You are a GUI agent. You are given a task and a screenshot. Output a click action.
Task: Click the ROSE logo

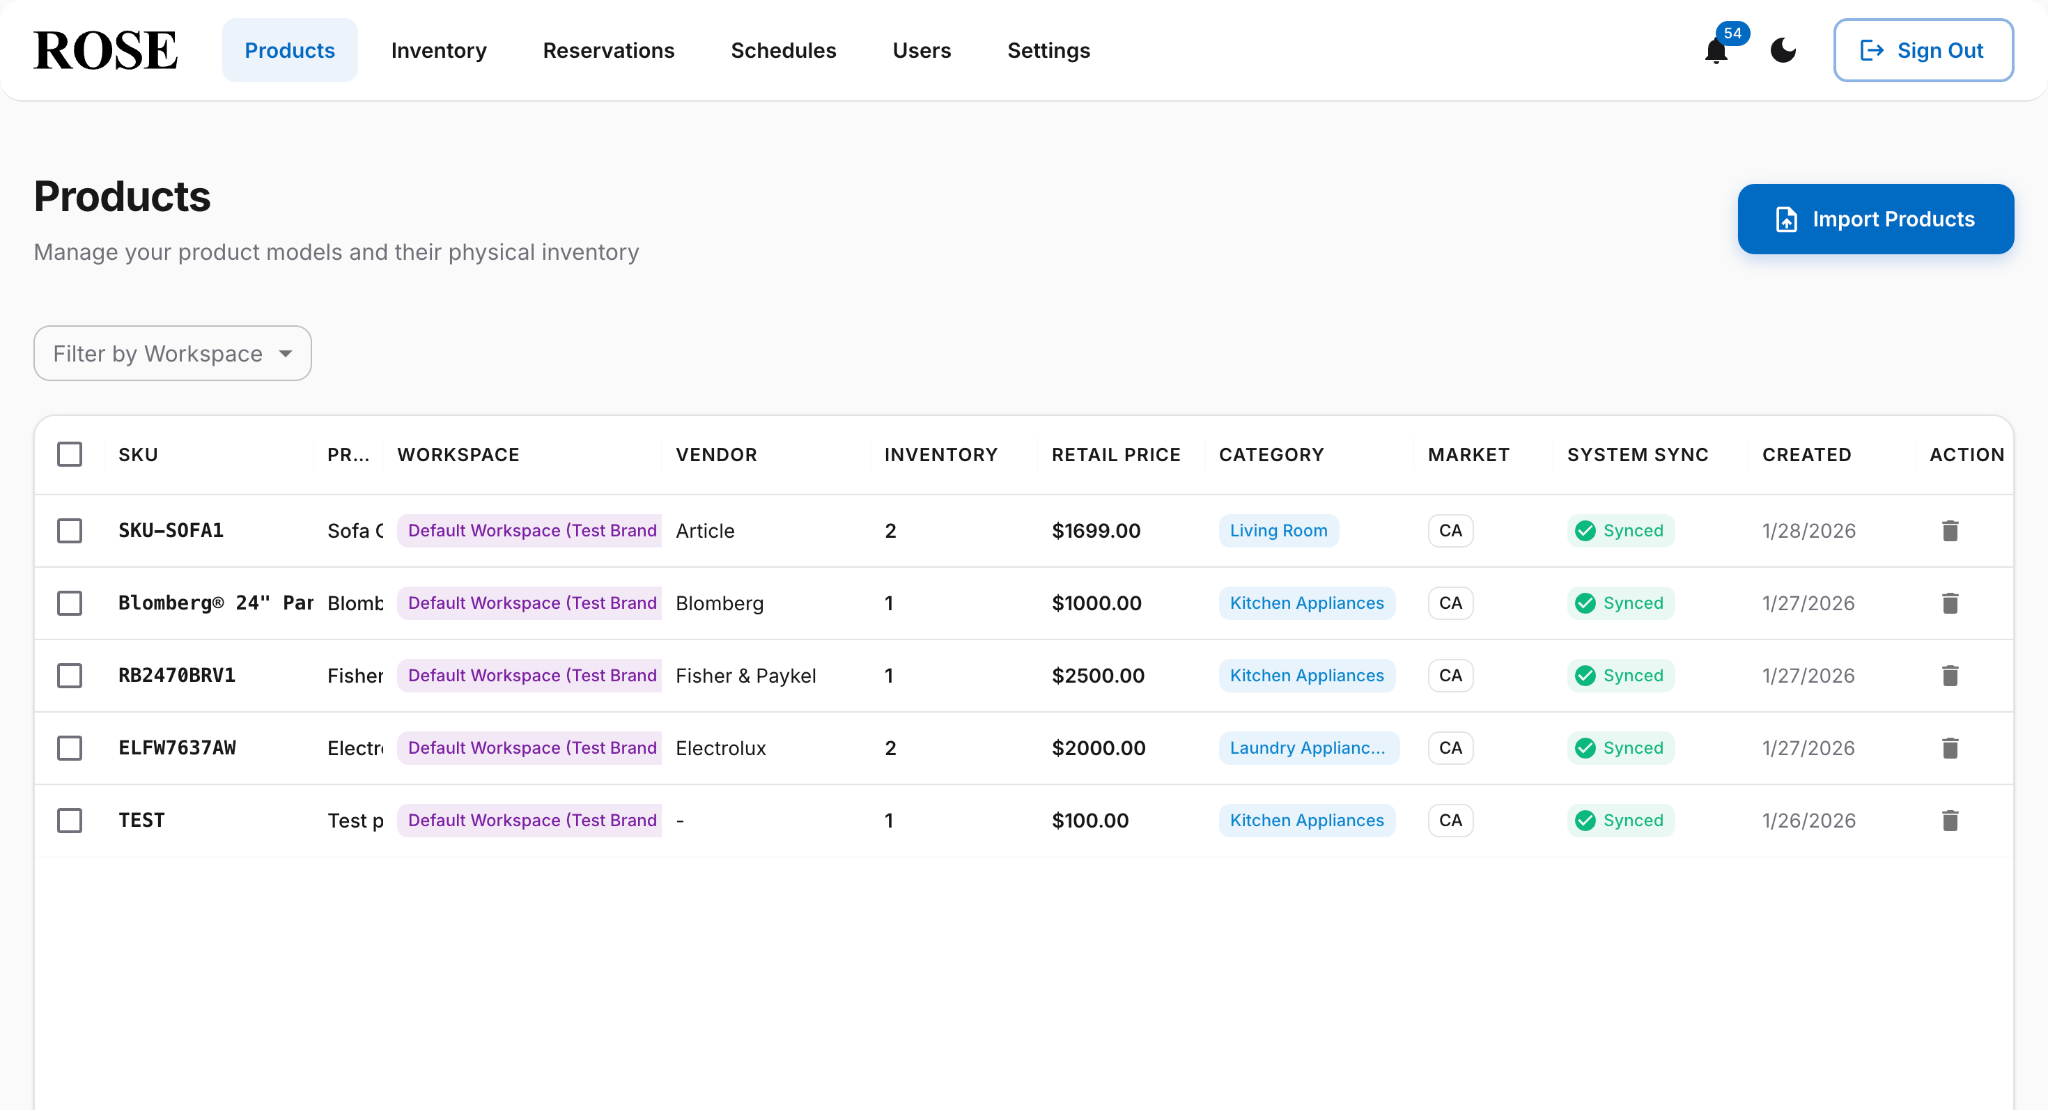(104, 50)
